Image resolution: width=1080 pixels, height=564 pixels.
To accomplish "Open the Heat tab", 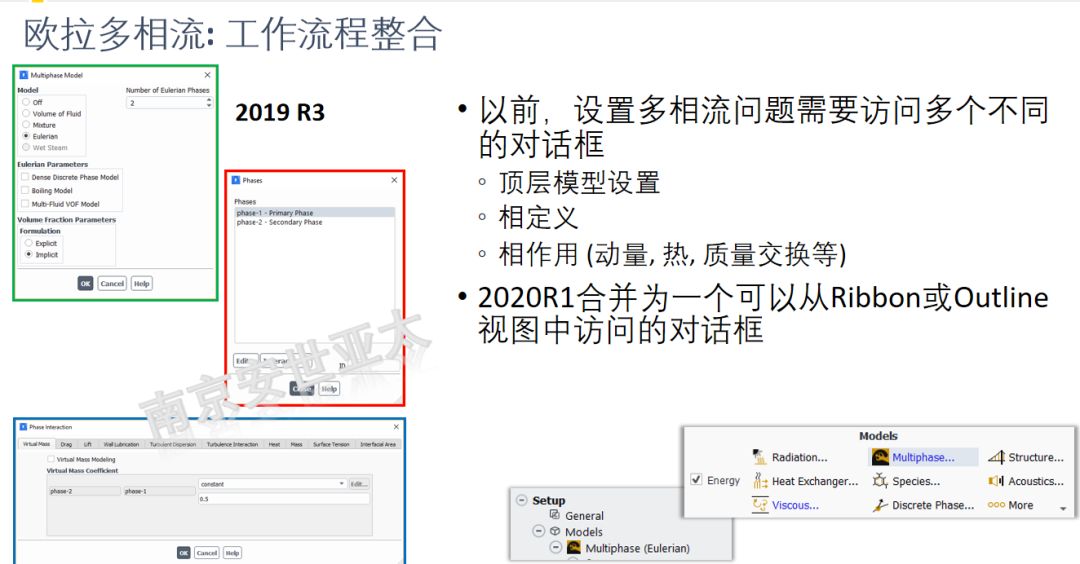I will (274, 445).
